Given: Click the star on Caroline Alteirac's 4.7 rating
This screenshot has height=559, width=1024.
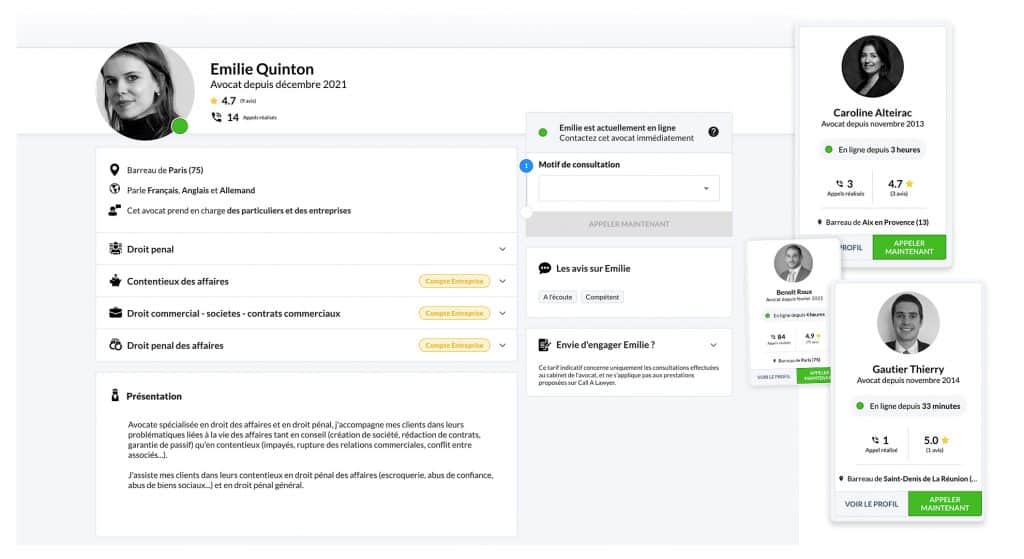Looking at the screenshot, I should (910, 184).
